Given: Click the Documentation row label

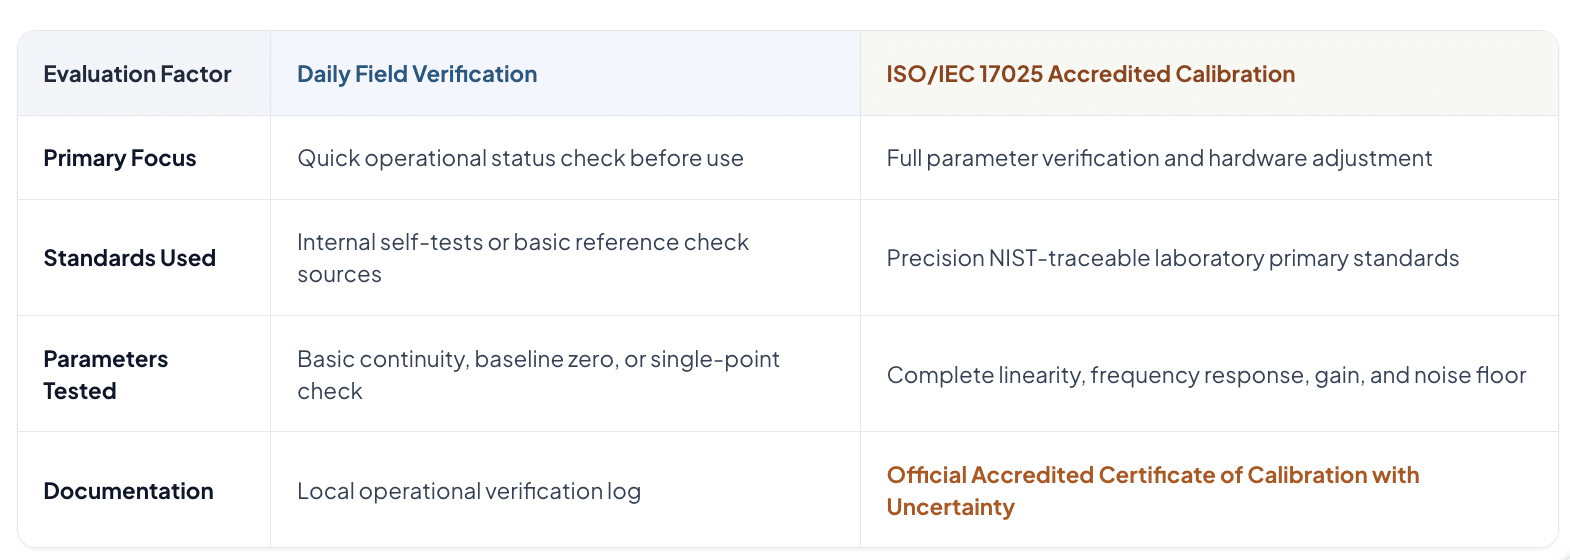Looking at the screenshot, I should pos(129,491).
